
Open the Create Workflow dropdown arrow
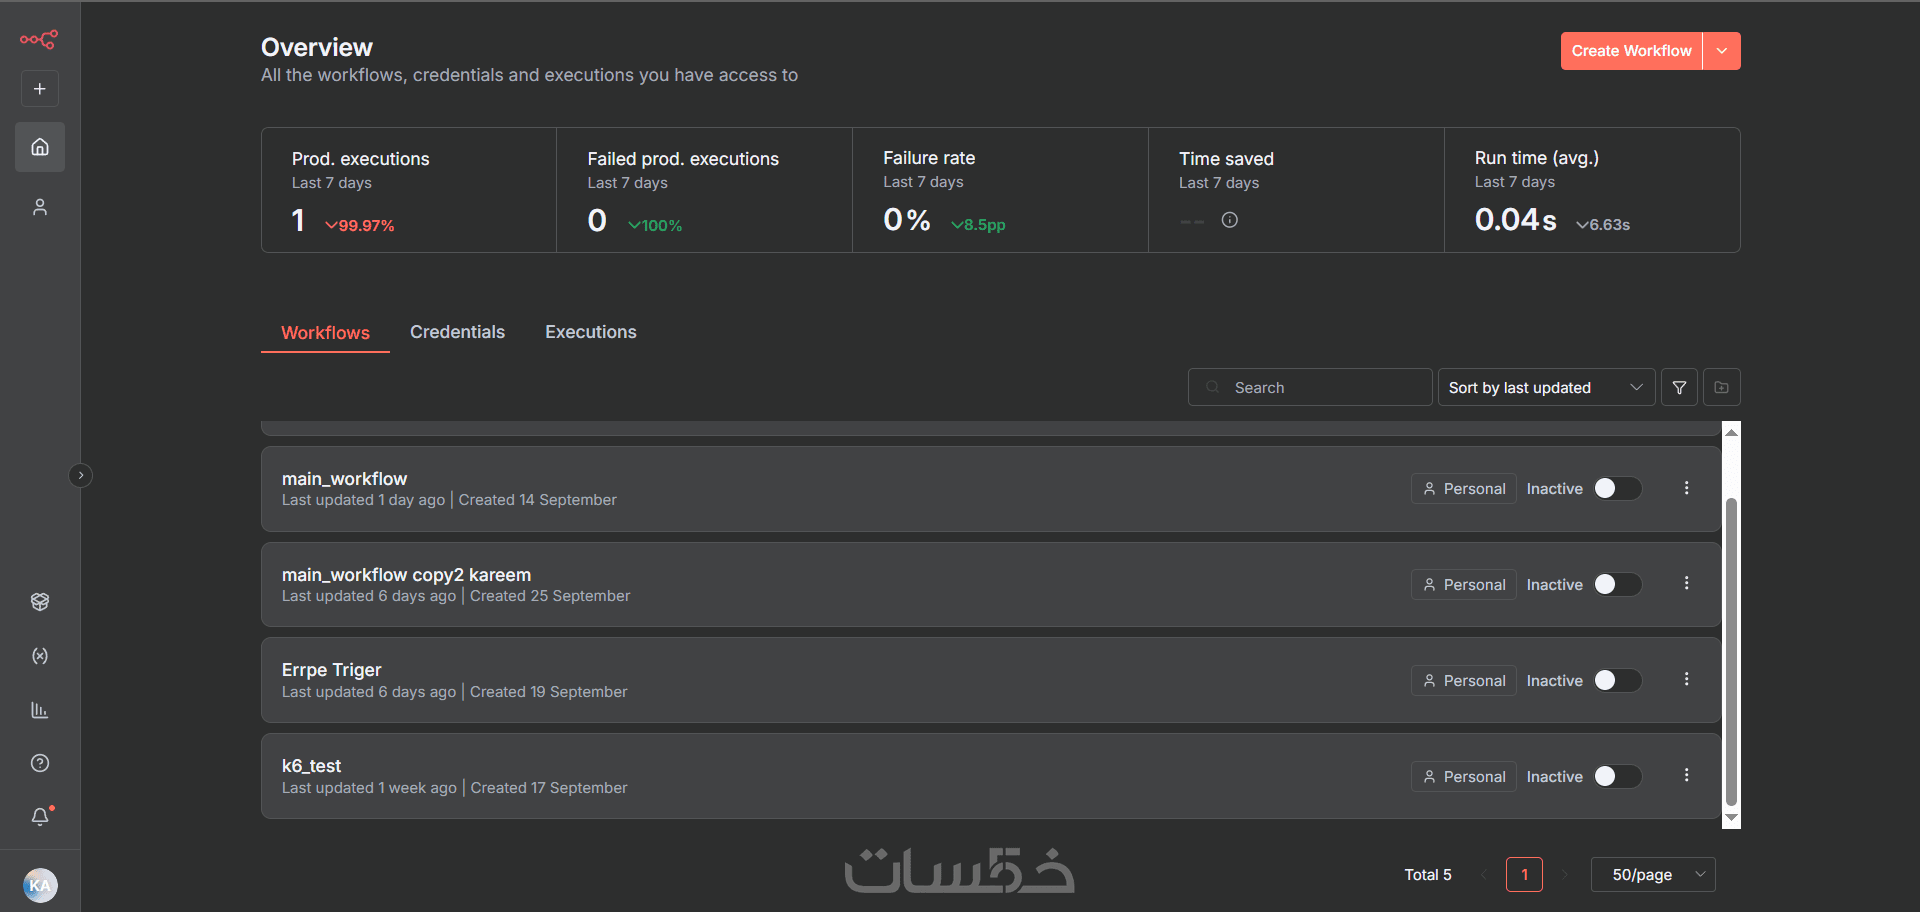click(1722, 51)
